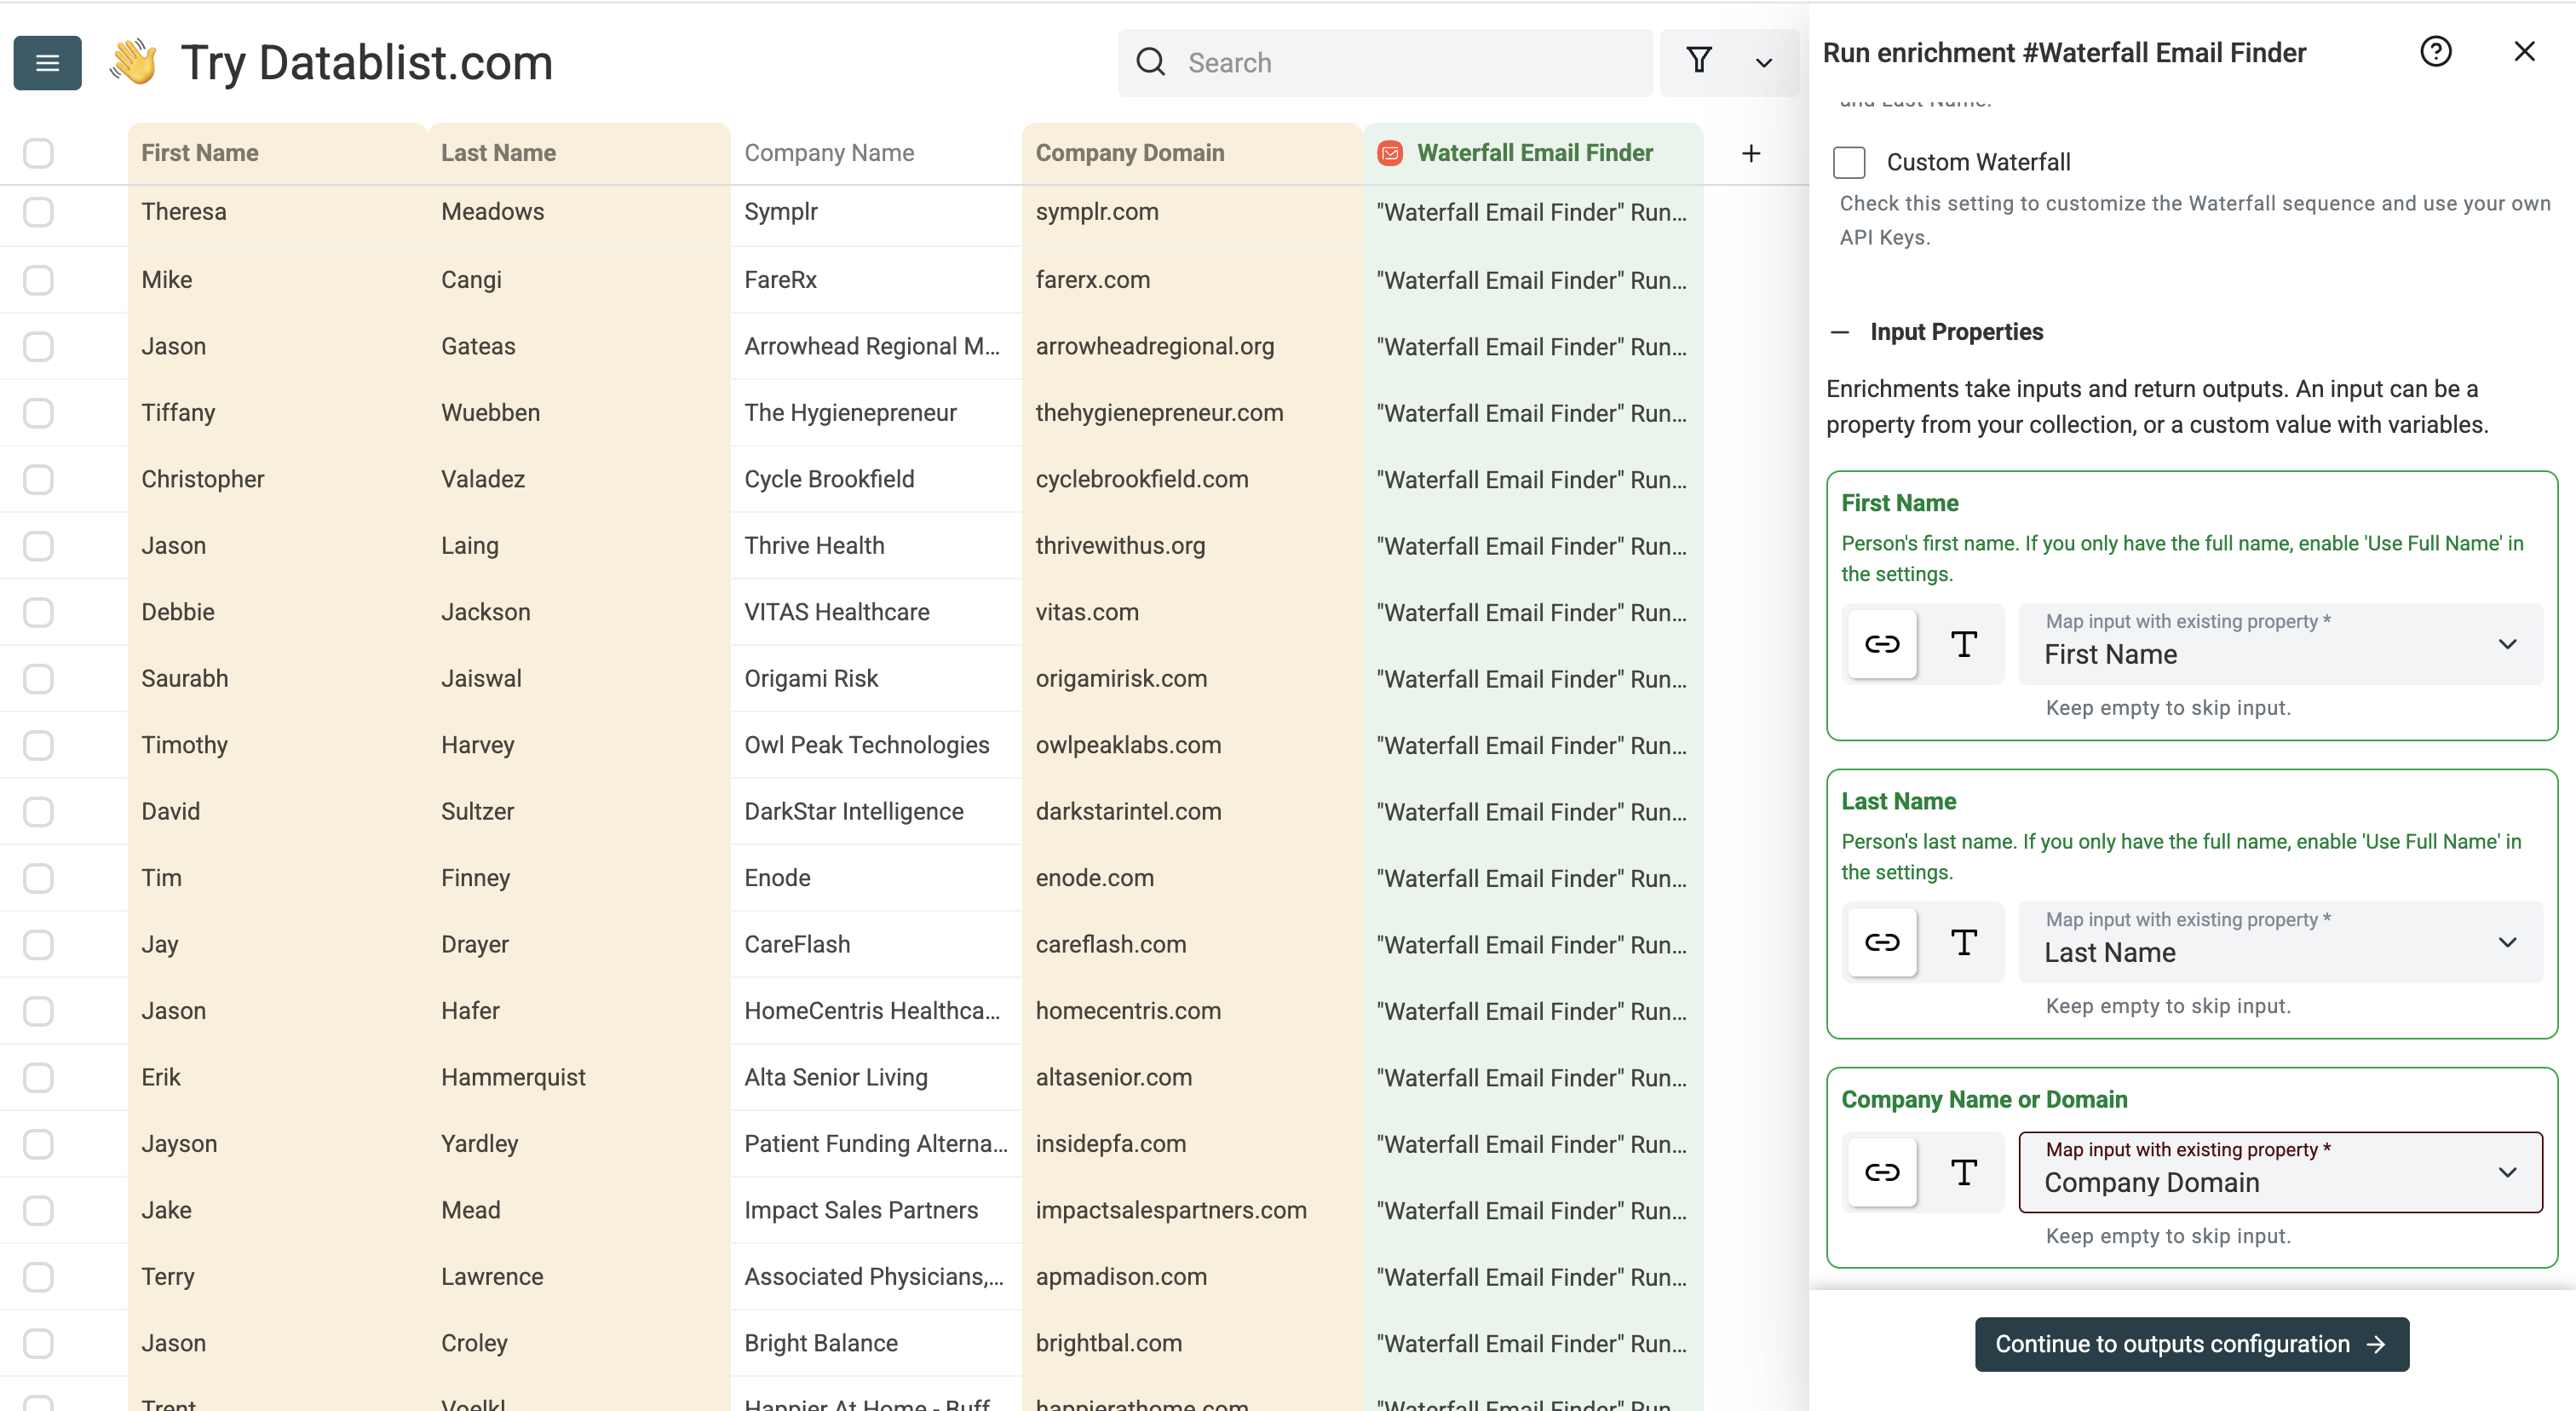Check the row for Christopher Valadez
This screenshot has width=2576, height=1411.
pos(38,479)
